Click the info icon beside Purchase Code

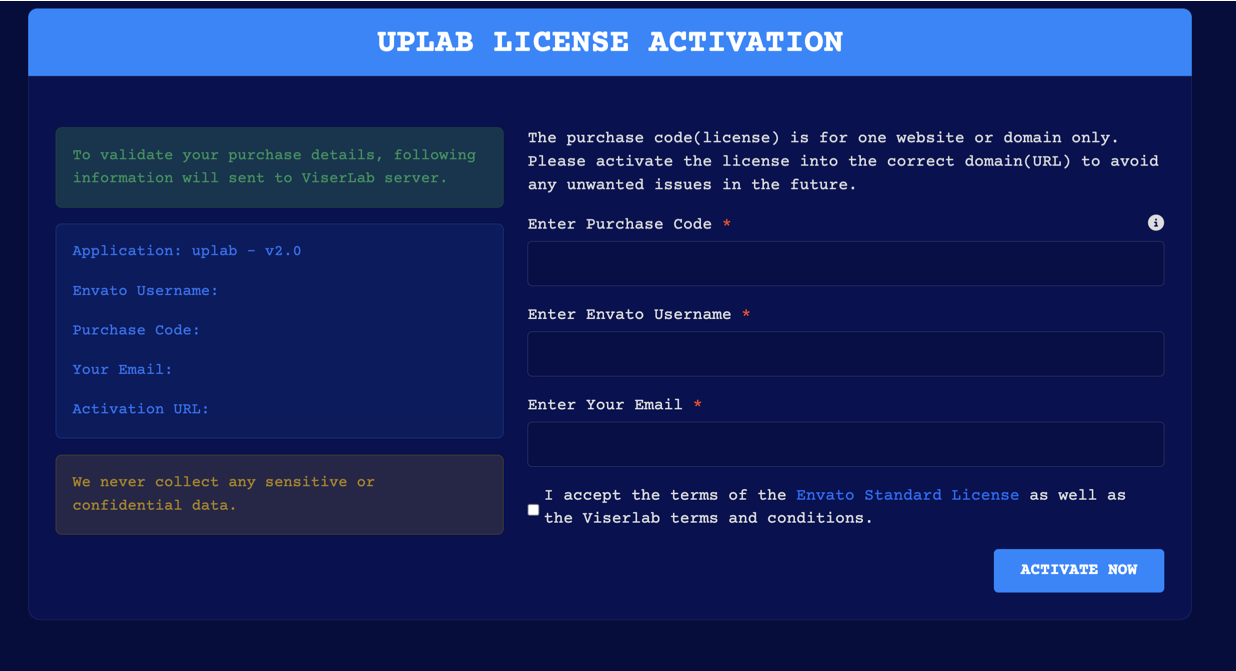tap(1155, 223)
